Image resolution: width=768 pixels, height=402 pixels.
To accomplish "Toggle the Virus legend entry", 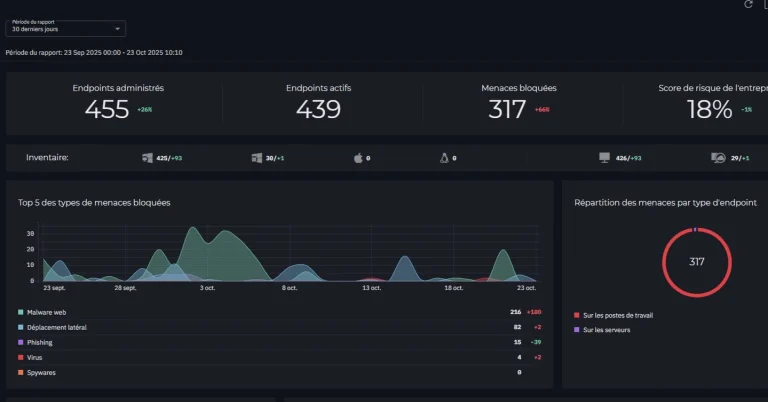I will (x=34, y=357).
